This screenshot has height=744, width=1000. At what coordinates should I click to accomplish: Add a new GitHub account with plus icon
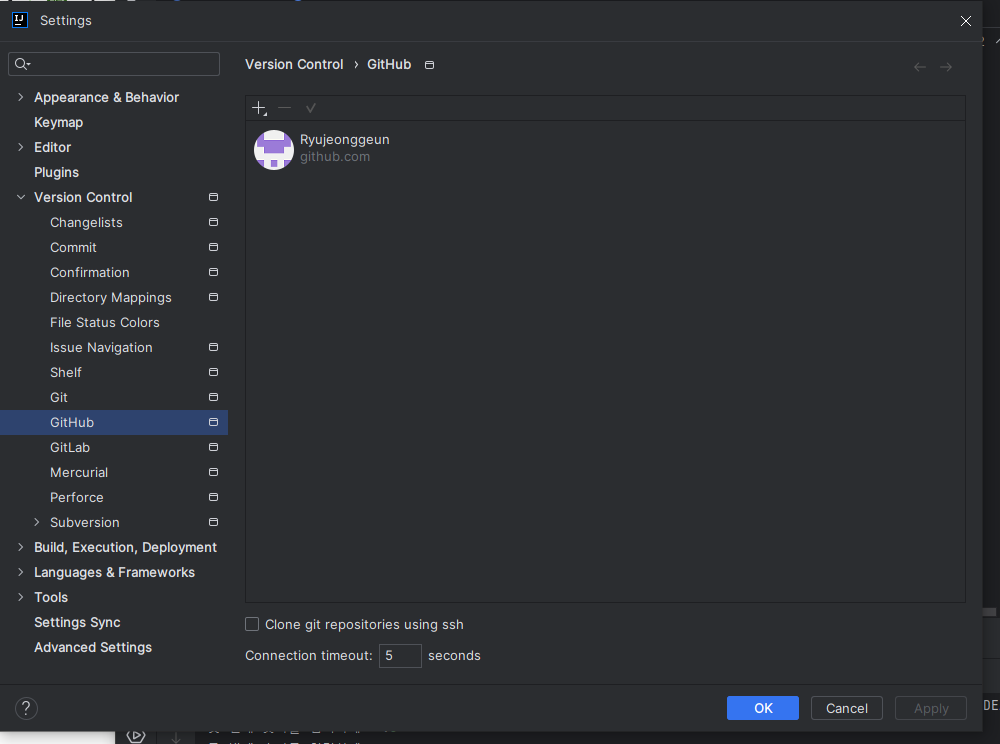click(260, 108)
